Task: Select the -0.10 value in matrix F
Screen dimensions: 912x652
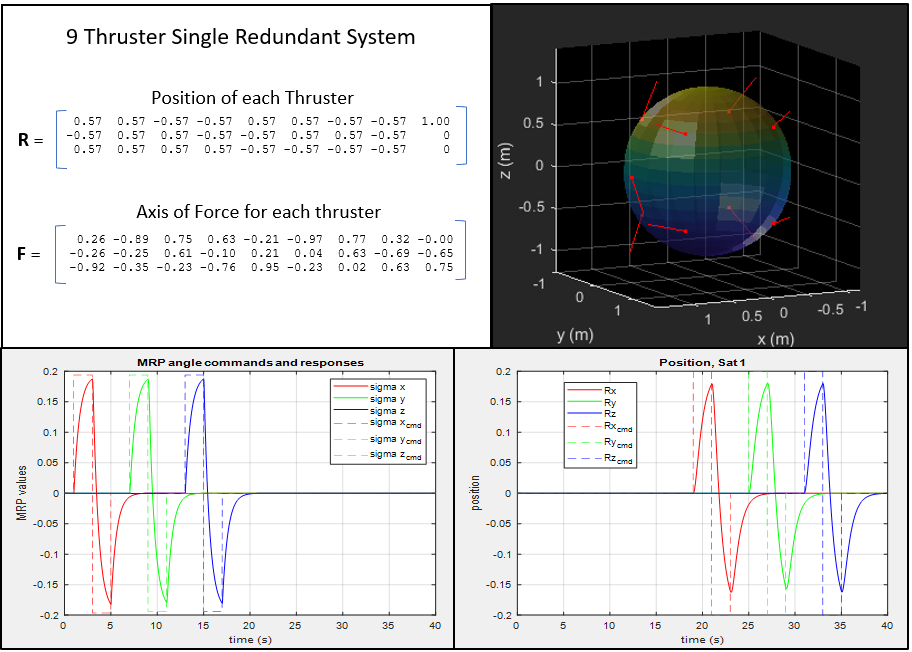Action: pos(218,254)
